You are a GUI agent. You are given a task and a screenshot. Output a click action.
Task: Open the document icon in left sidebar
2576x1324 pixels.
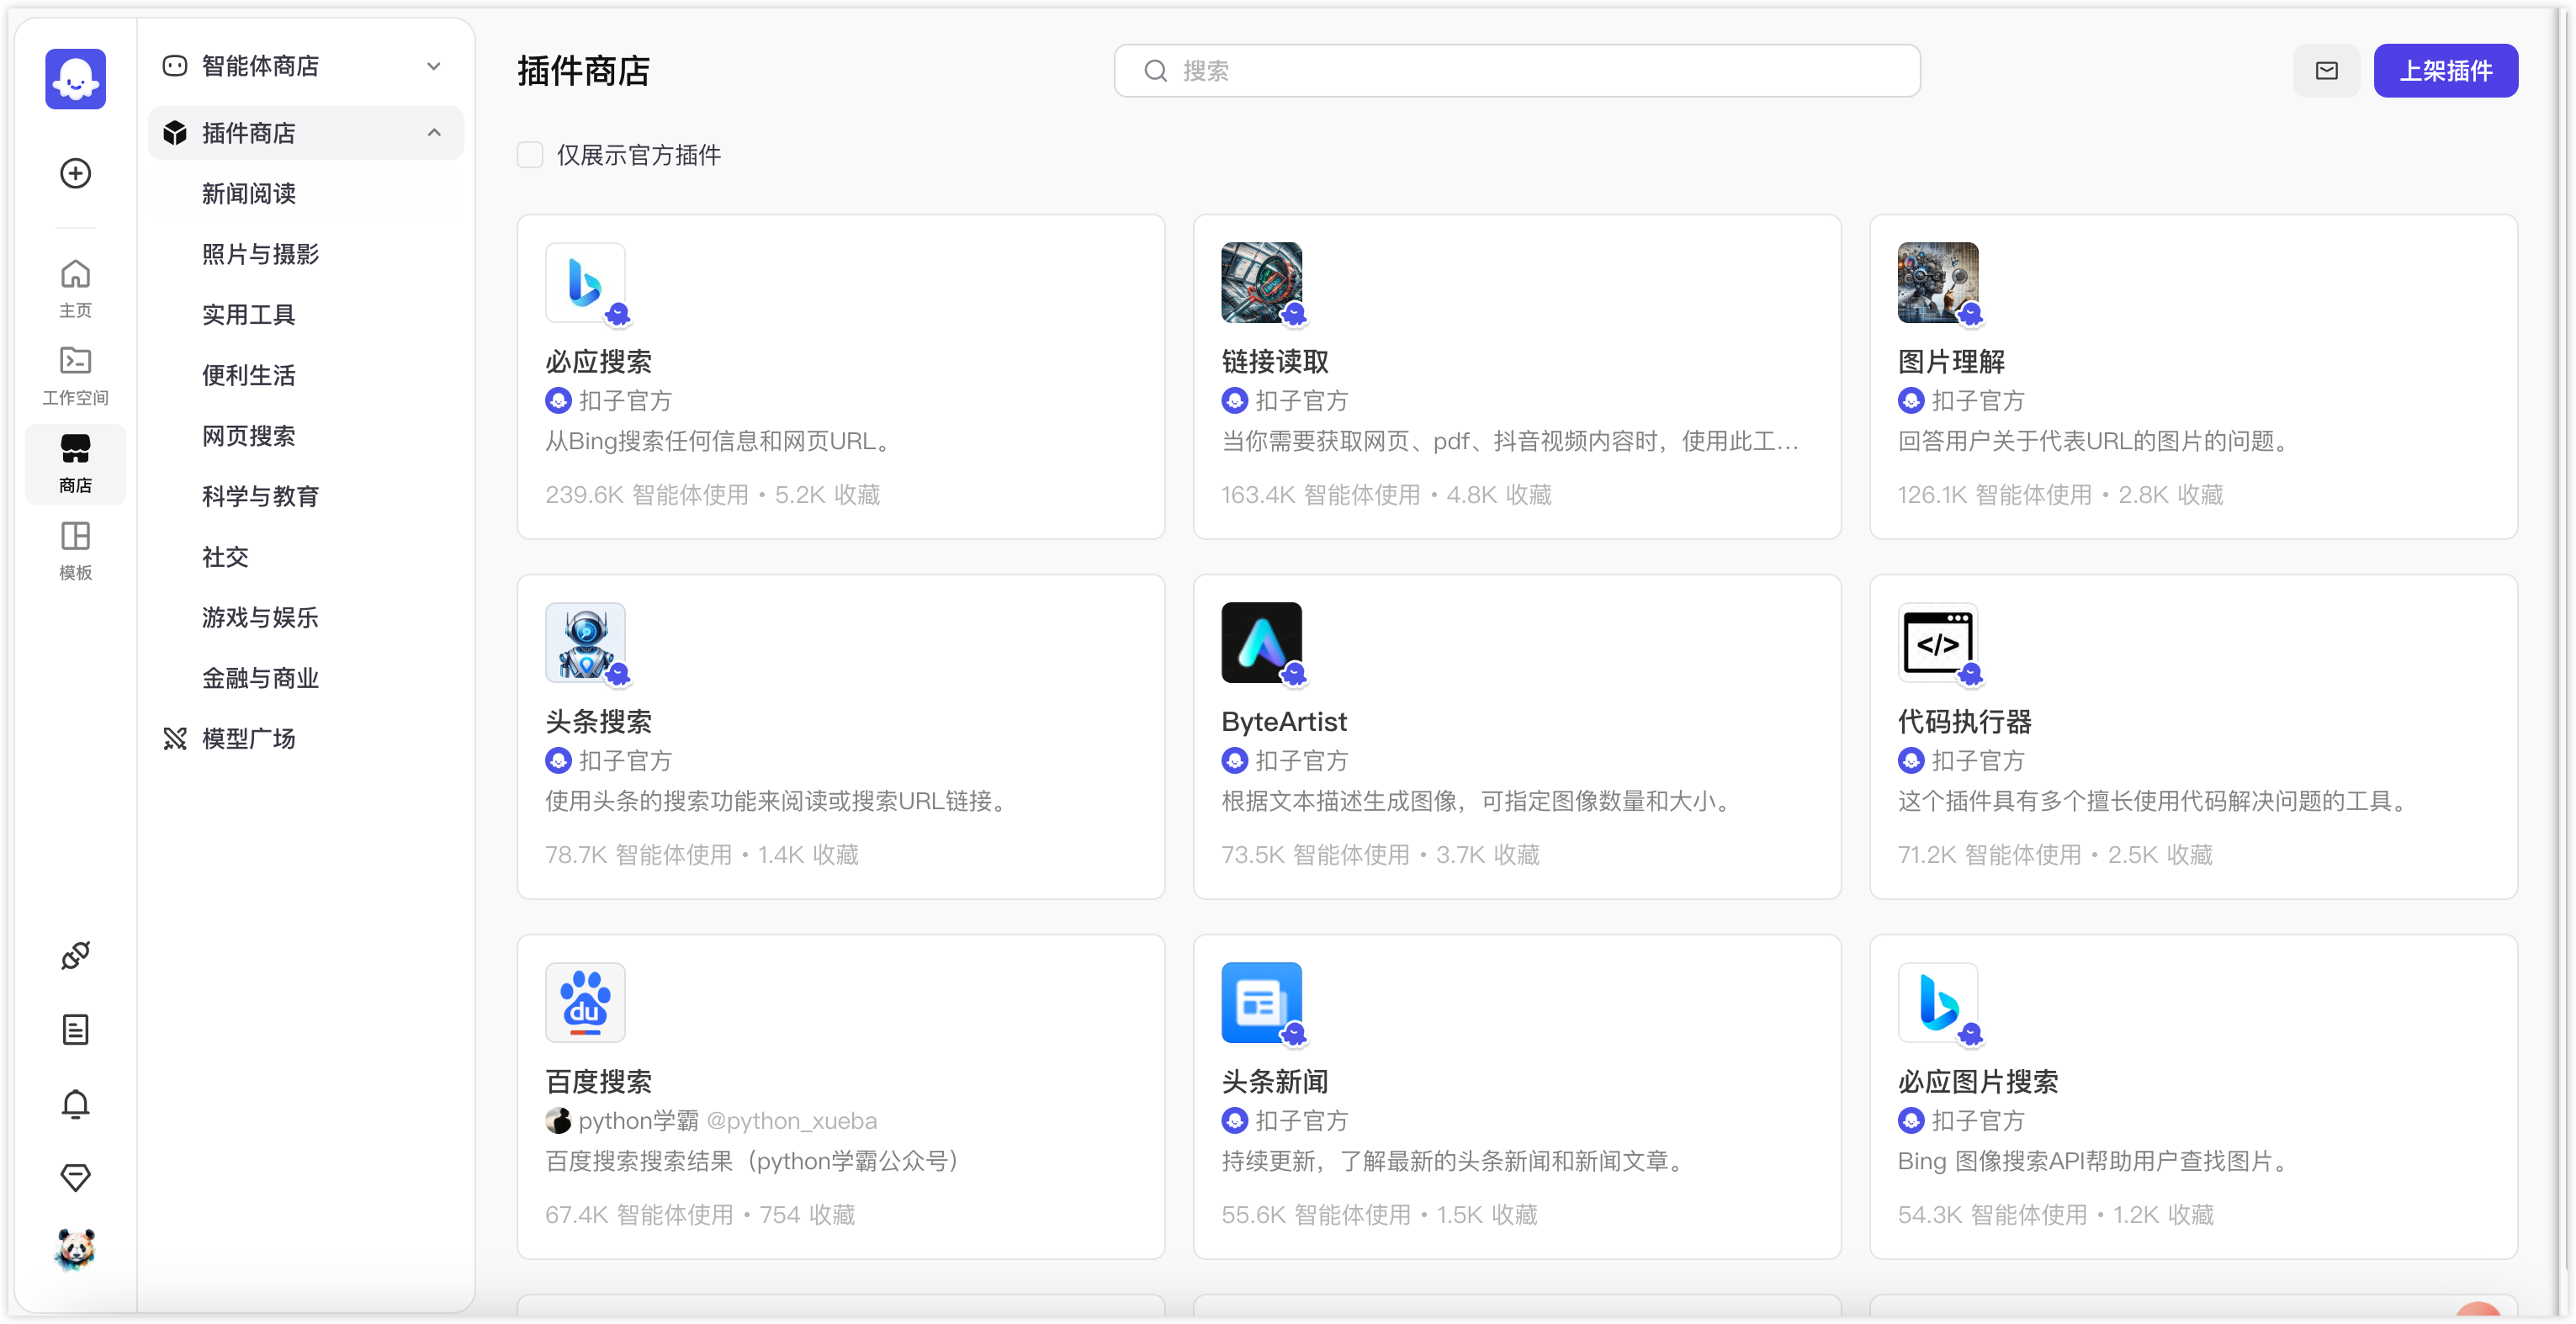pos(75,1029)
